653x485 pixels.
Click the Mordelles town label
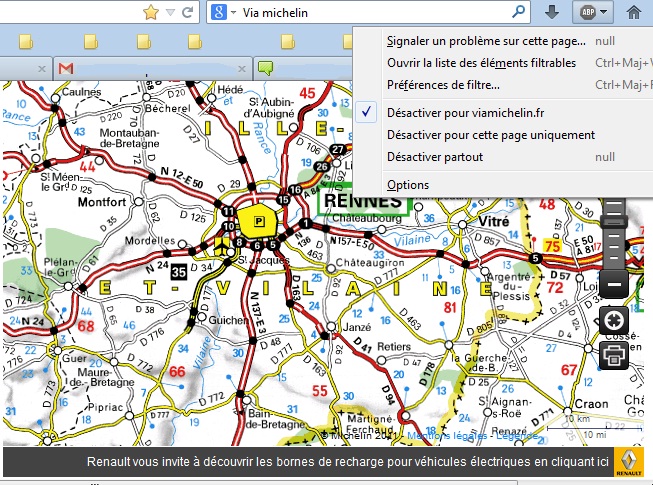[150, 241]
